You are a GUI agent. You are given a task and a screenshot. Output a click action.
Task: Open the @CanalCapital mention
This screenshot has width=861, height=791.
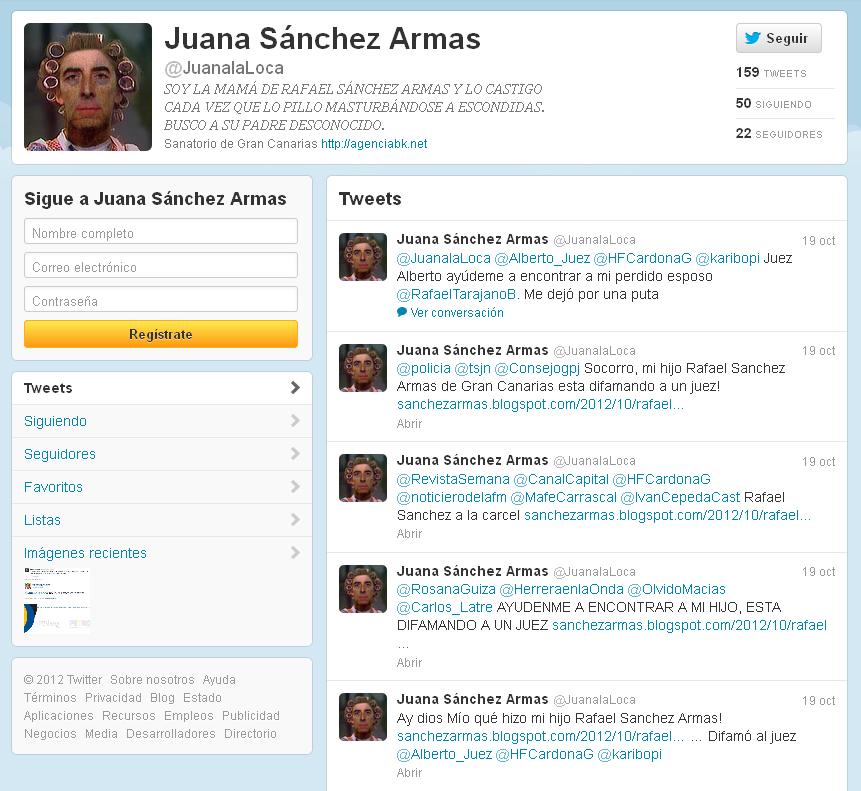click(x=561, y=479)
